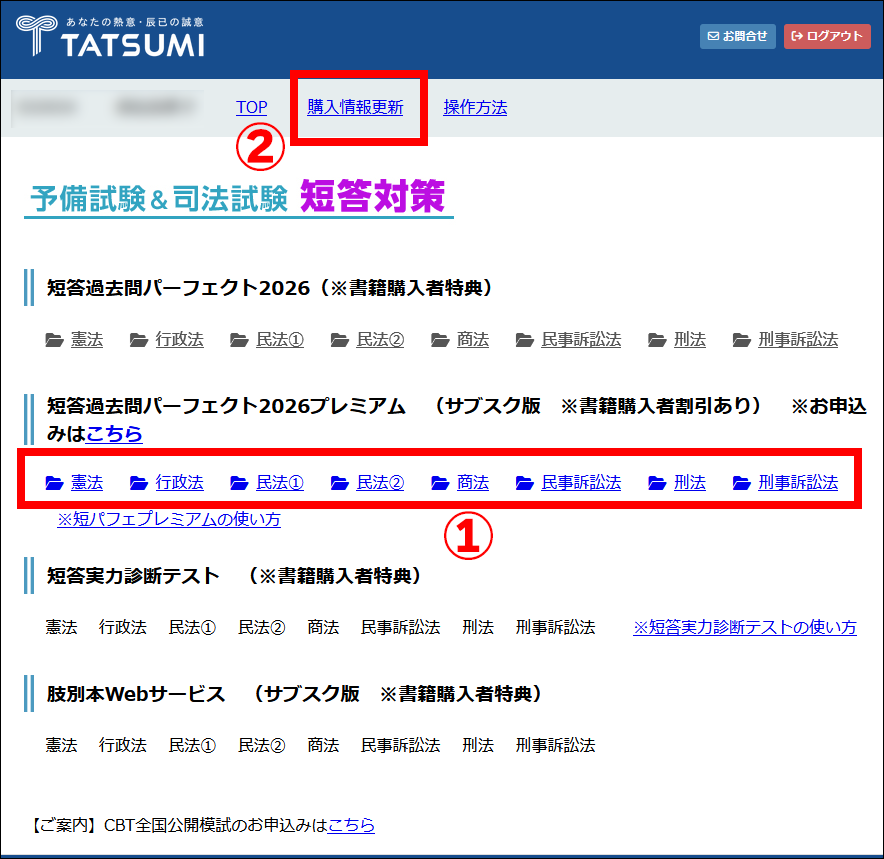This screenshot has height=859, width=884.
Task: Open the ※短答実力診断テストの使い方 link
Action: click(744, 627)
